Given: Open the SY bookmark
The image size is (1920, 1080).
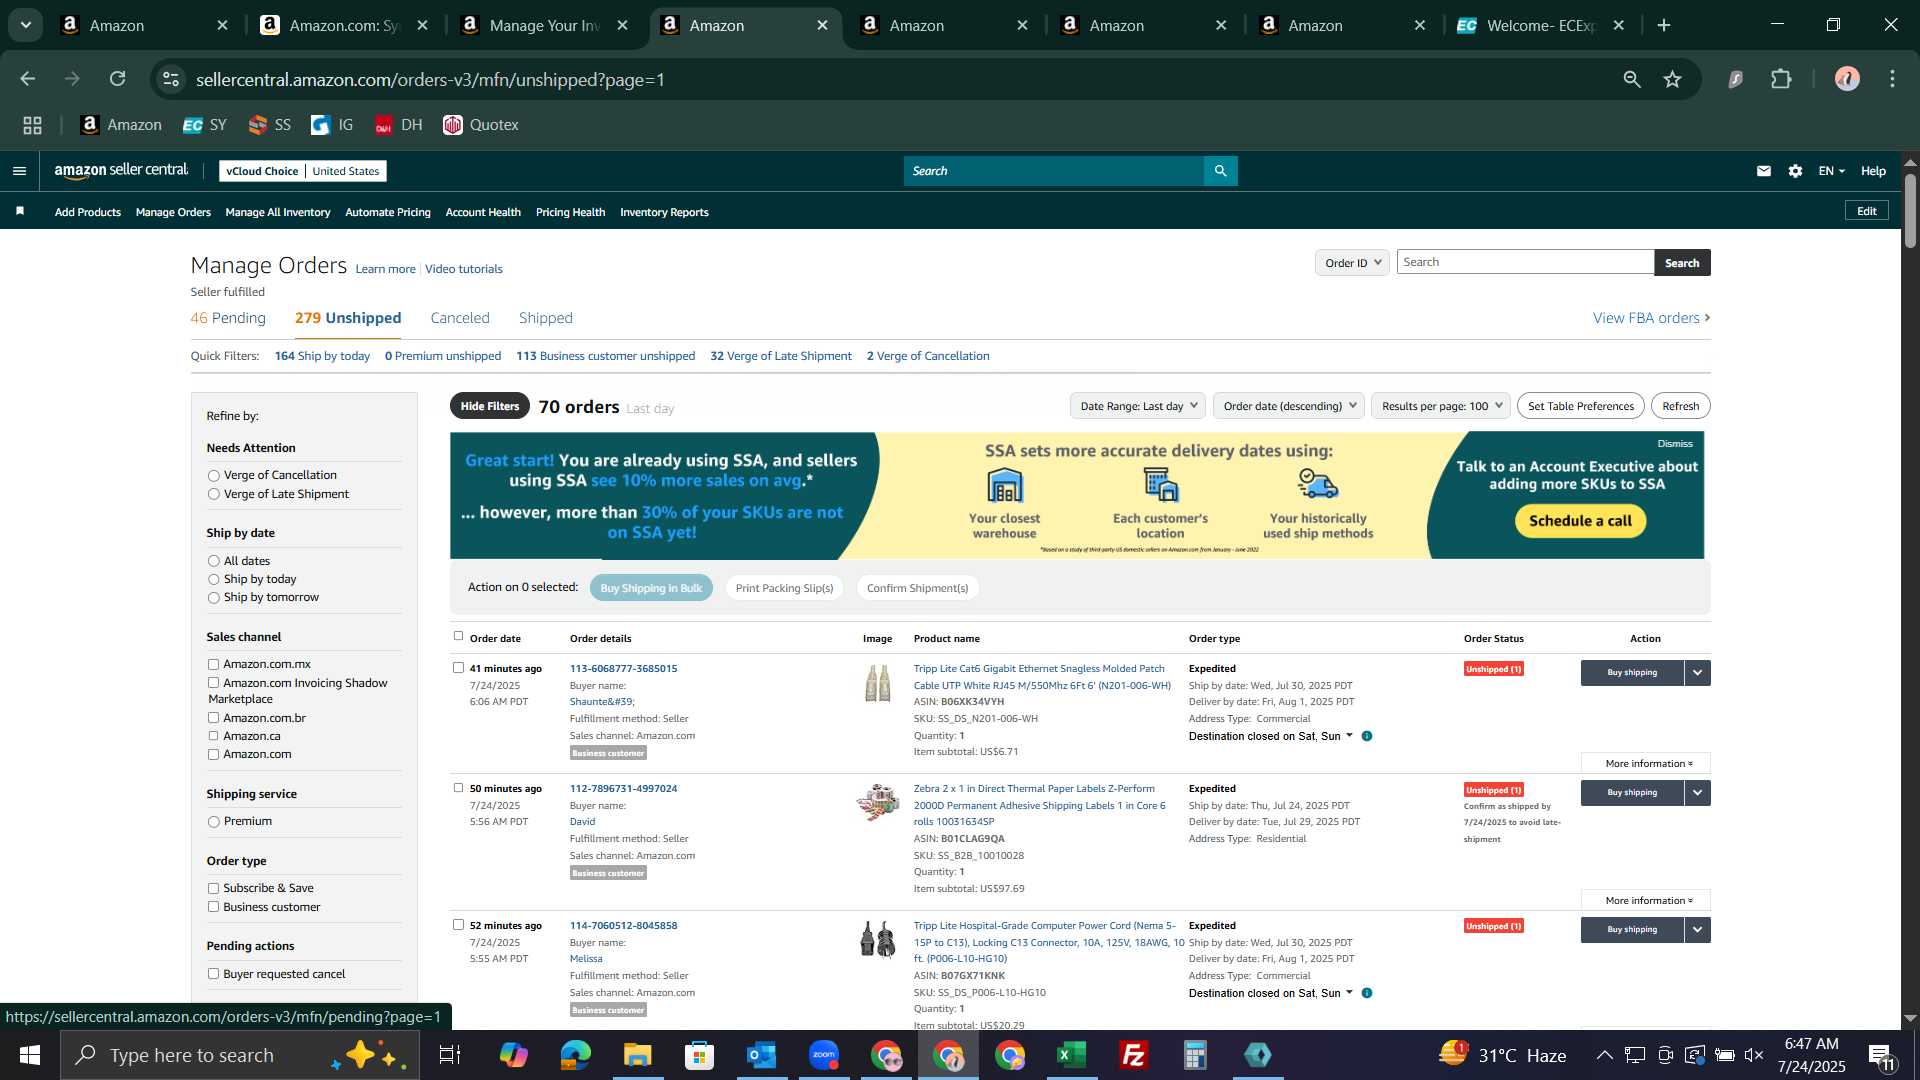Looking at the screenshot, I should coord(205,125).
